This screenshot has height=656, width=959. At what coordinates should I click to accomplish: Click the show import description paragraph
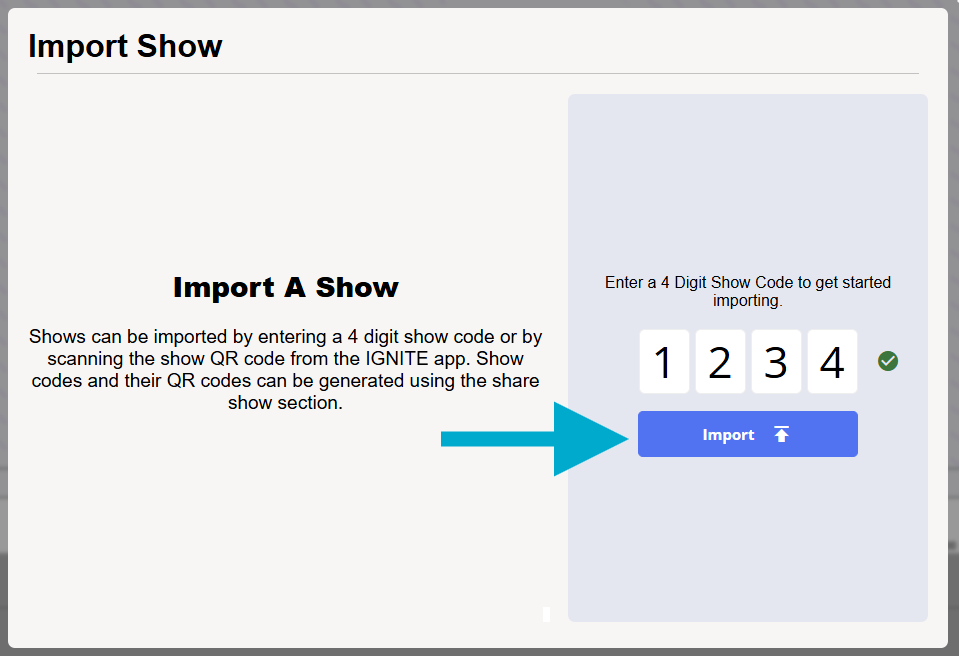click(x=285, y=370)
